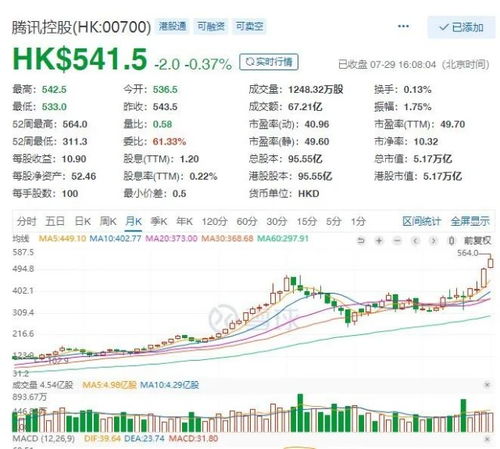Switch to the 15分 chart tab
This screenshot has width=500, height=449.
pos(306,221)
